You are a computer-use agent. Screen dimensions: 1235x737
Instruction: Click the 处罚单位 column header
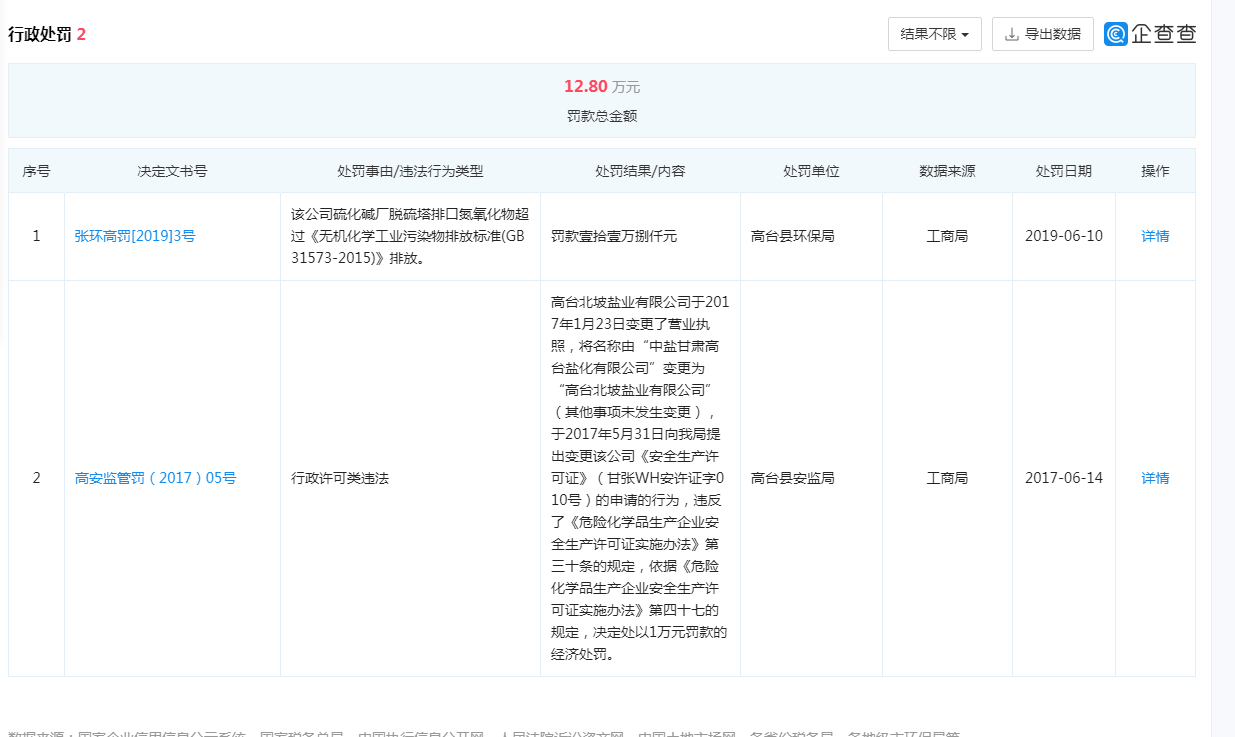[811, 171]
